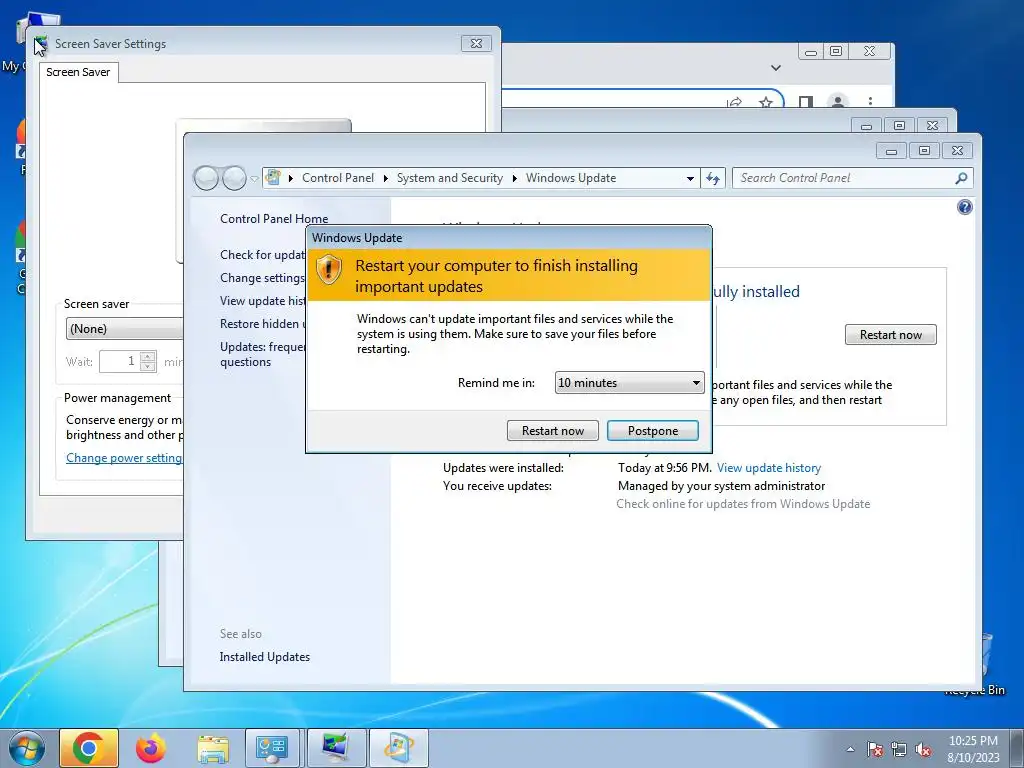Screen dimensions: 1024x768
Task: Open Action Center flag tray icon
Action: pyautogui.click(x=875, y=750)
